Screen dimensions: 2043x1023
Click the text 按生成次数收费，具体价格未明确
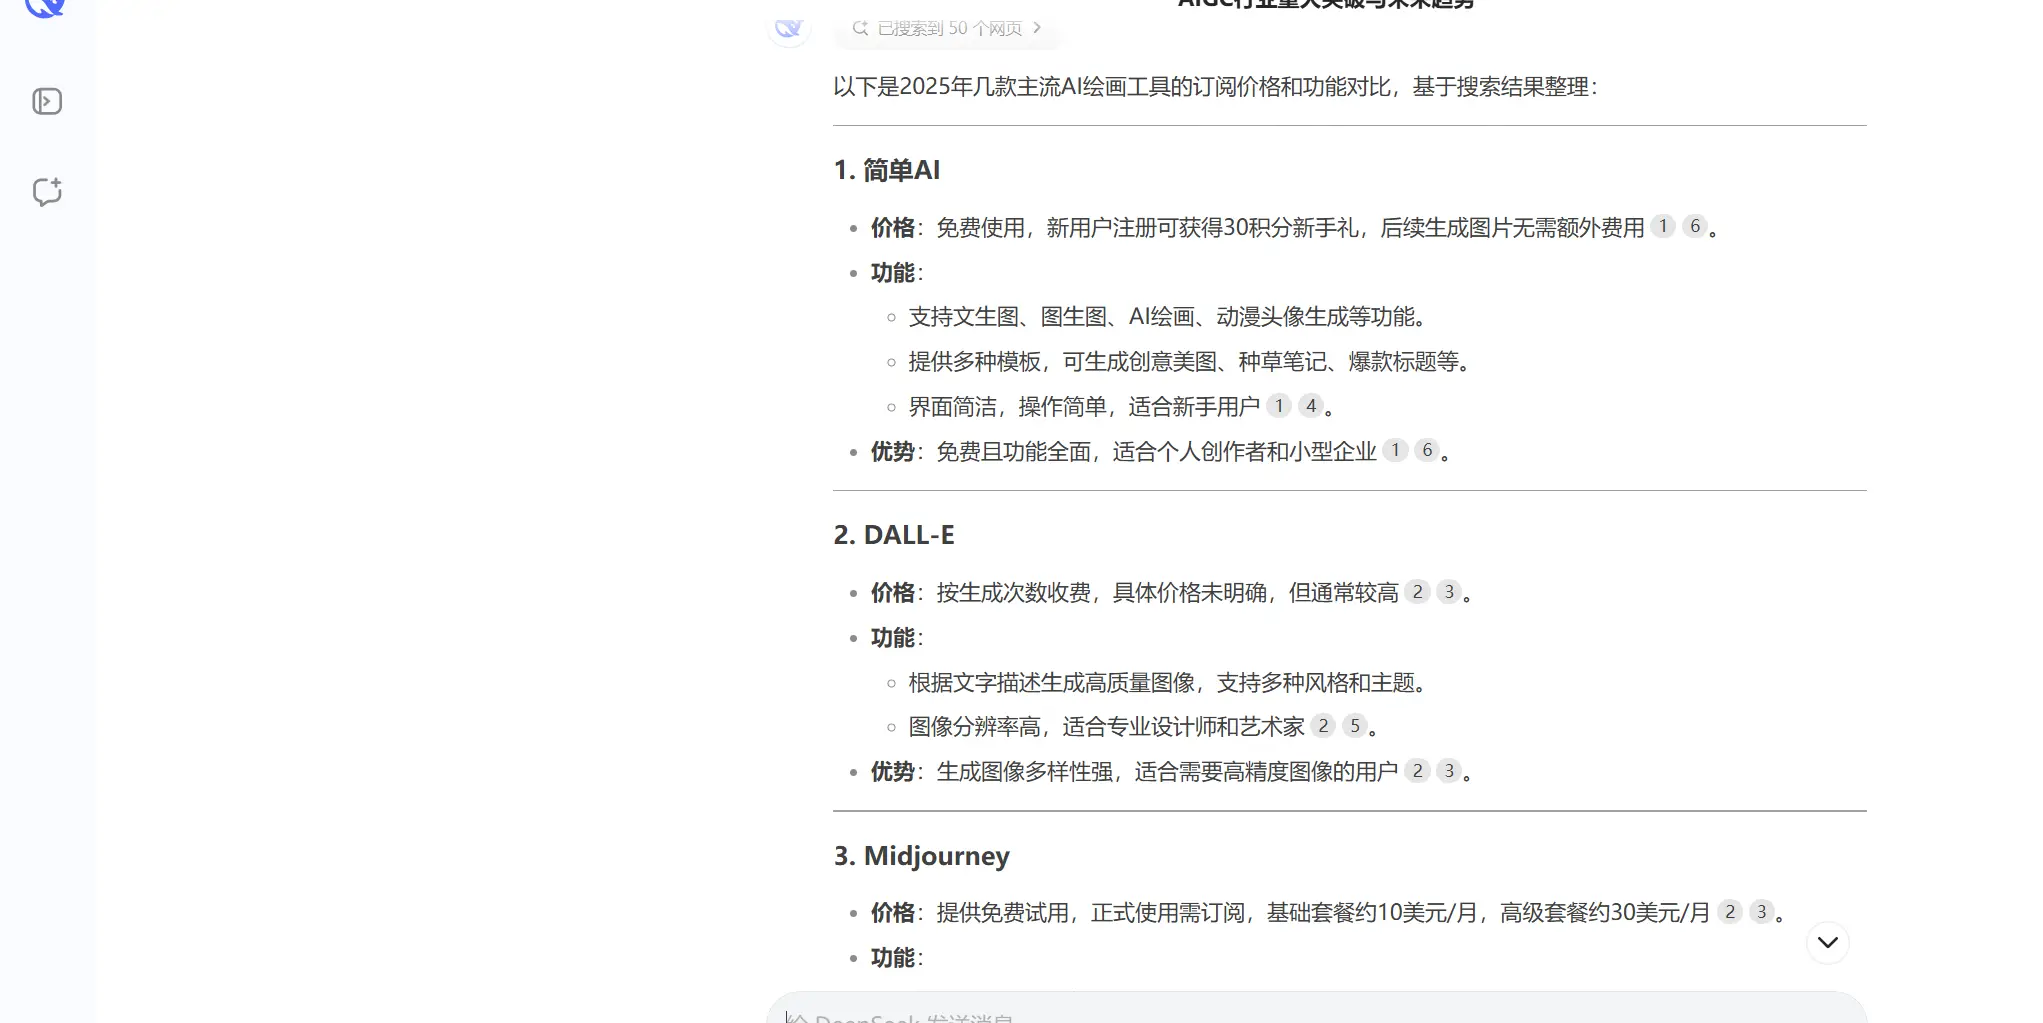[1102, 593]
